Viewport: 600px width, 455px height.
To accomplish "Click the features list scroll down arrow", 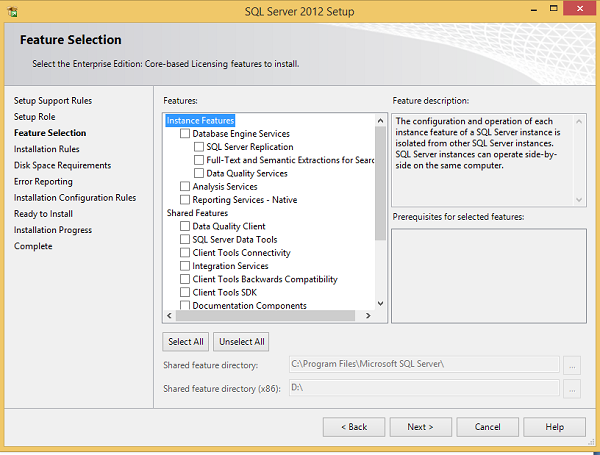I will point(380,302).
